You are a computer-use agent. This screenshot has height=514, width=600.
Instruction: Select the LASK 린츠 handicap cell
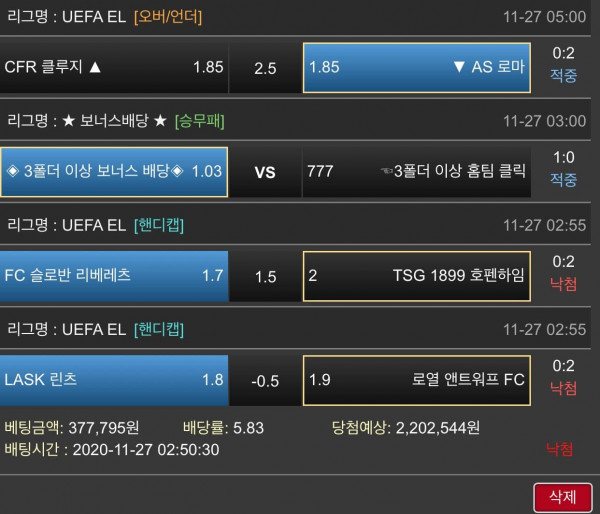[114, 380]
